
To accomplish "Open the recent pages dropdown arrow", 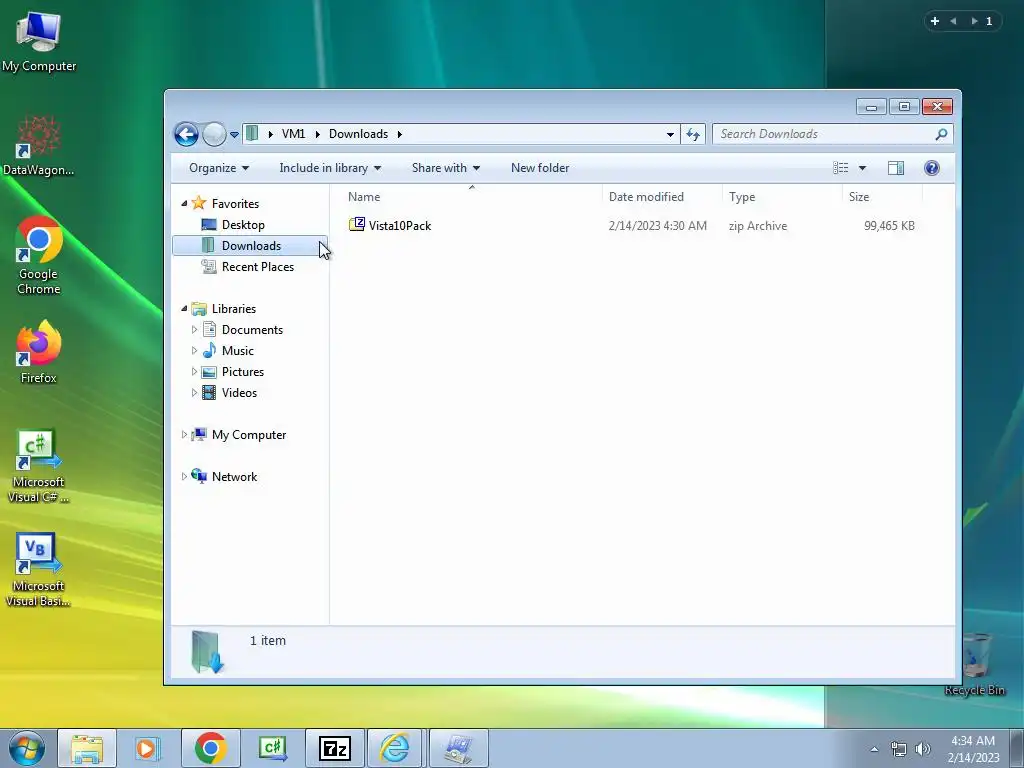I will 234,135.
